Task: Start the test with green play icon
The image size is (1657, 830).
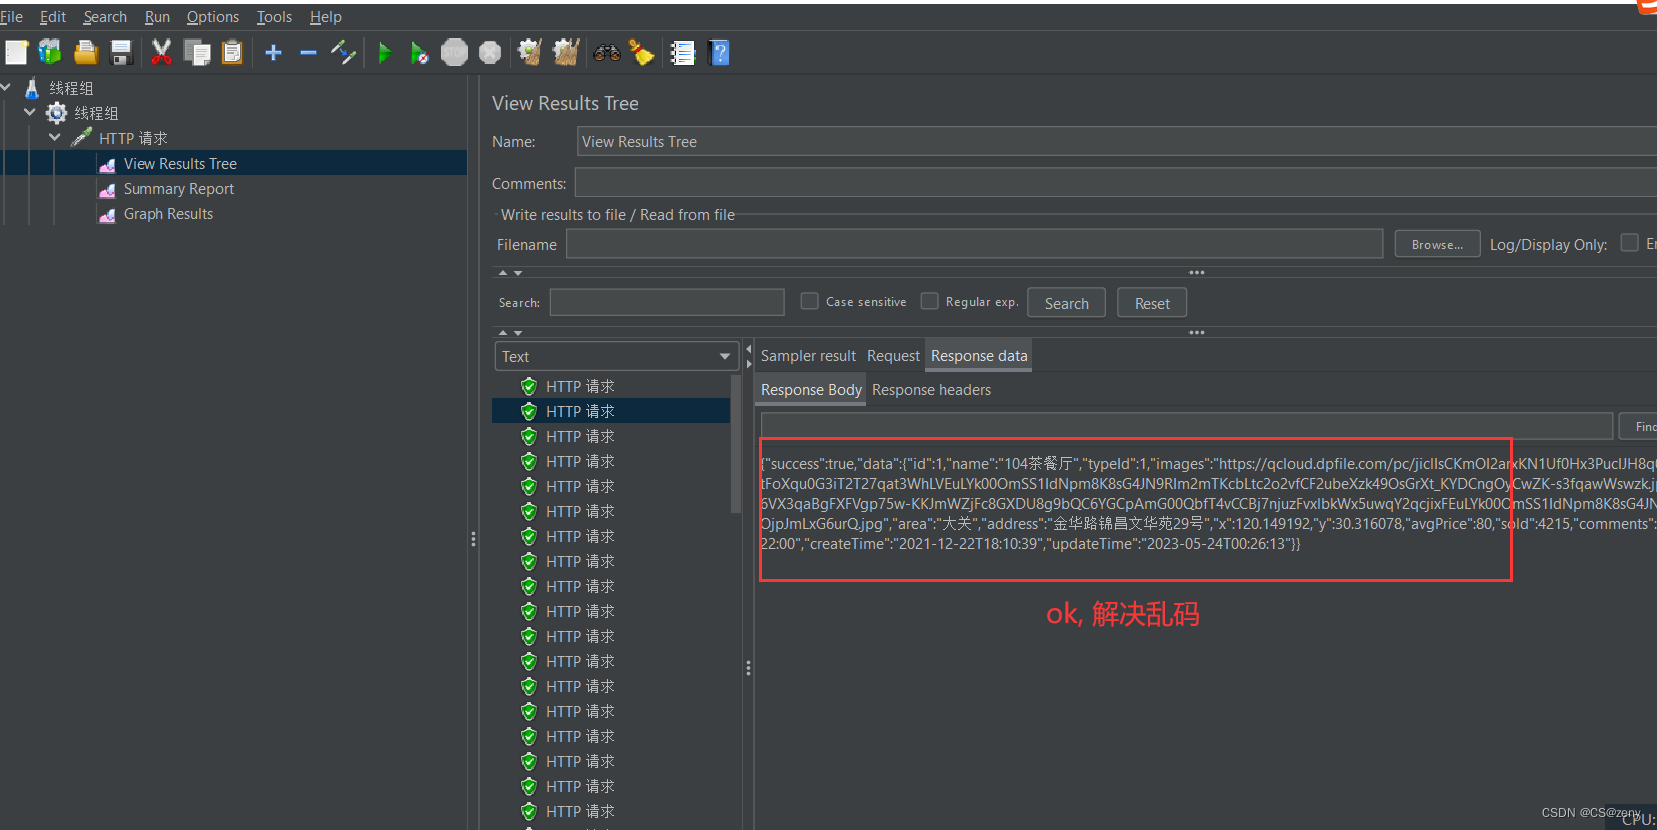Action: 385,52
